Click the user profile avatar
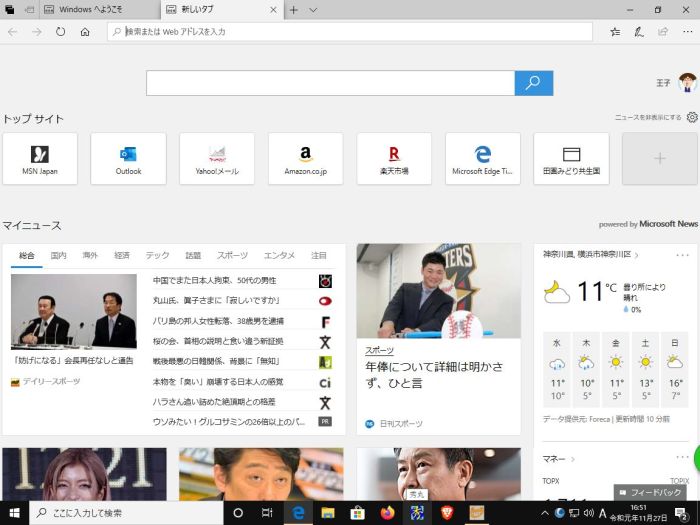 tap(687, 83)
